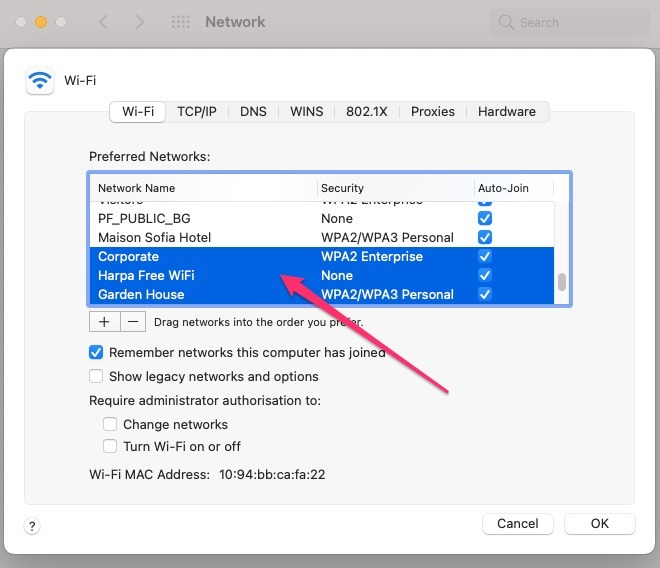660x568 pixels.
Task: Click the Cancel button
Action: (518, 523)
